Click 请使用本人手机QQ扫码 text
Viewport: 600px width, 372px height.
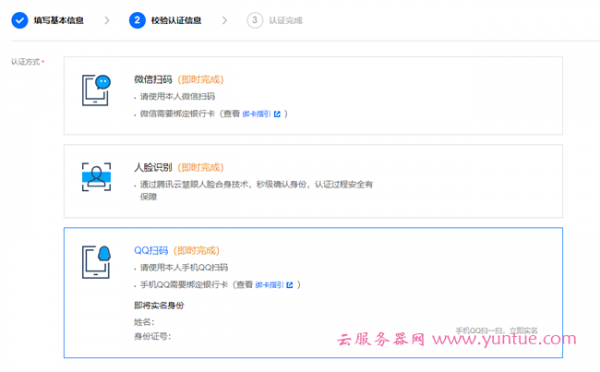pos(184,268)
